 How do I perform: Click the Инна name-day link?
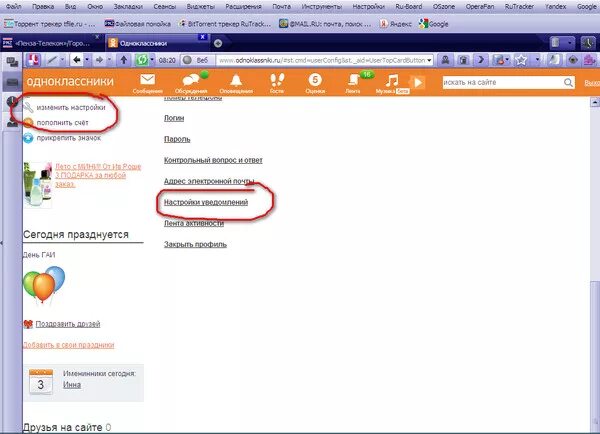coord(72,385)
